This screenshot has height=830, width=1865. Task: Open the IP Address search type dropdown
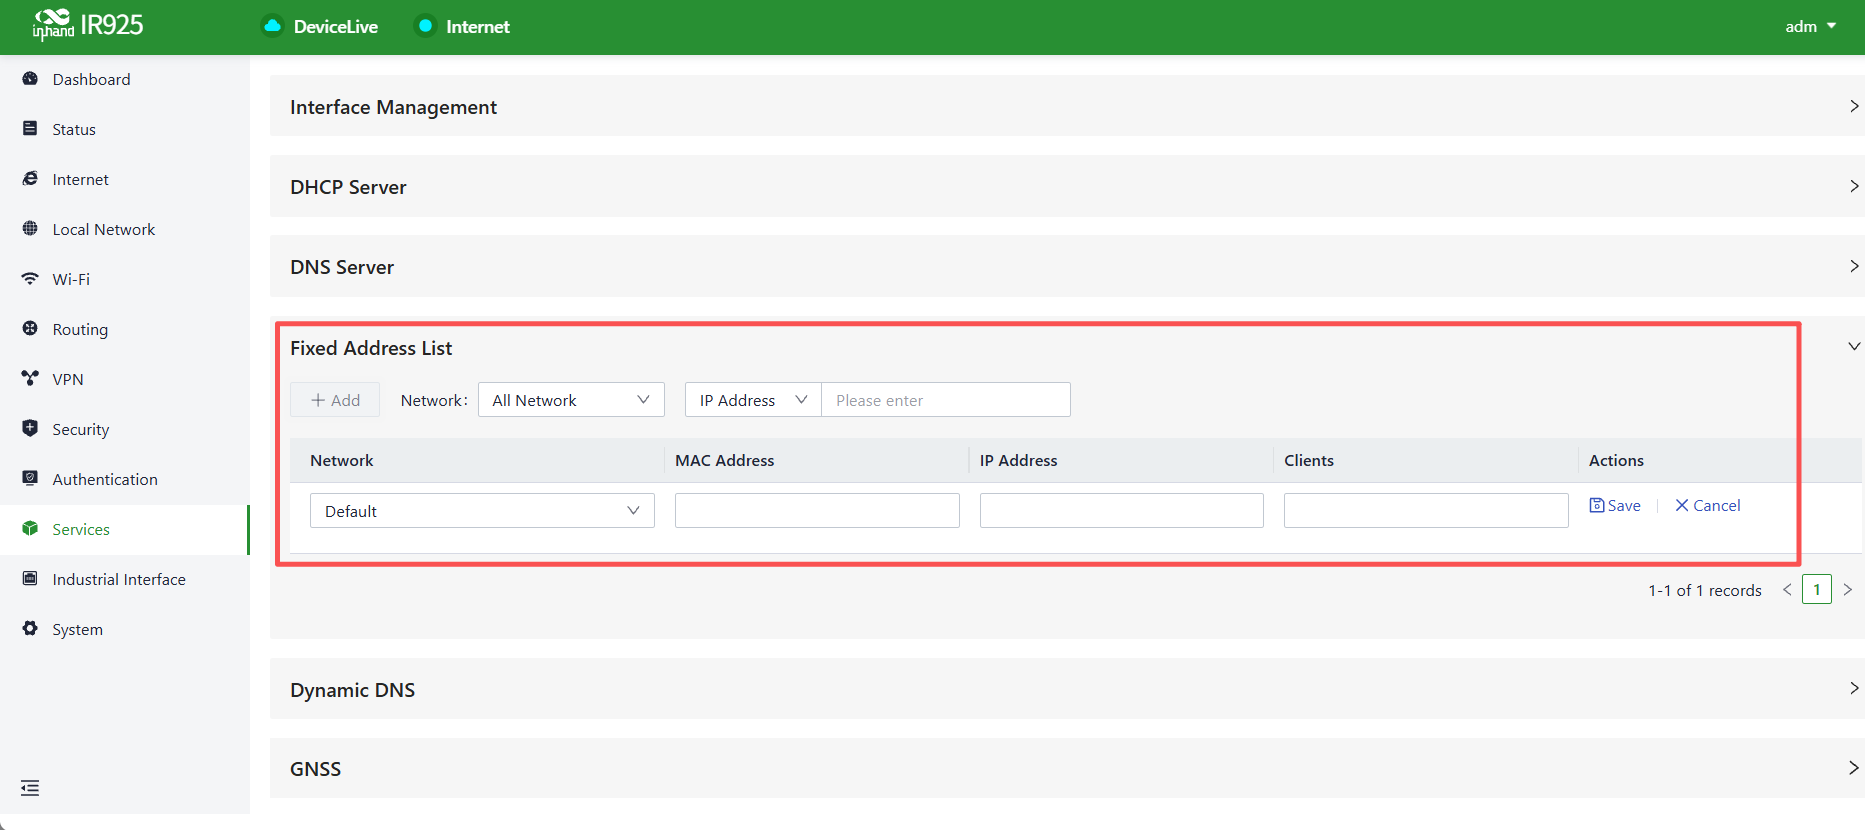coord(753,400)
